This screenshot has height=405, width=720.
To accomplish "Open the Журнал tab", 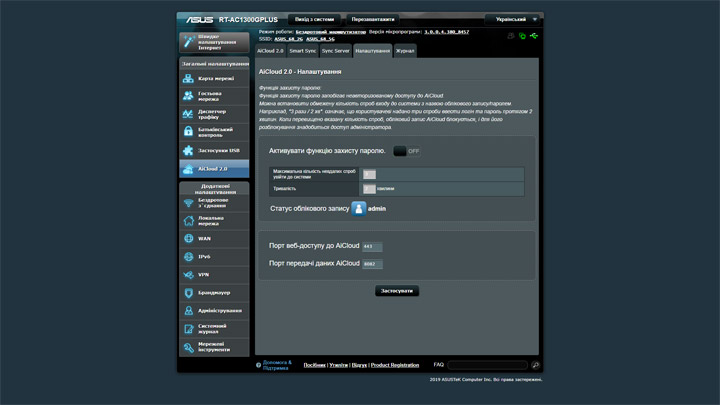I will [x=405, y=51].
